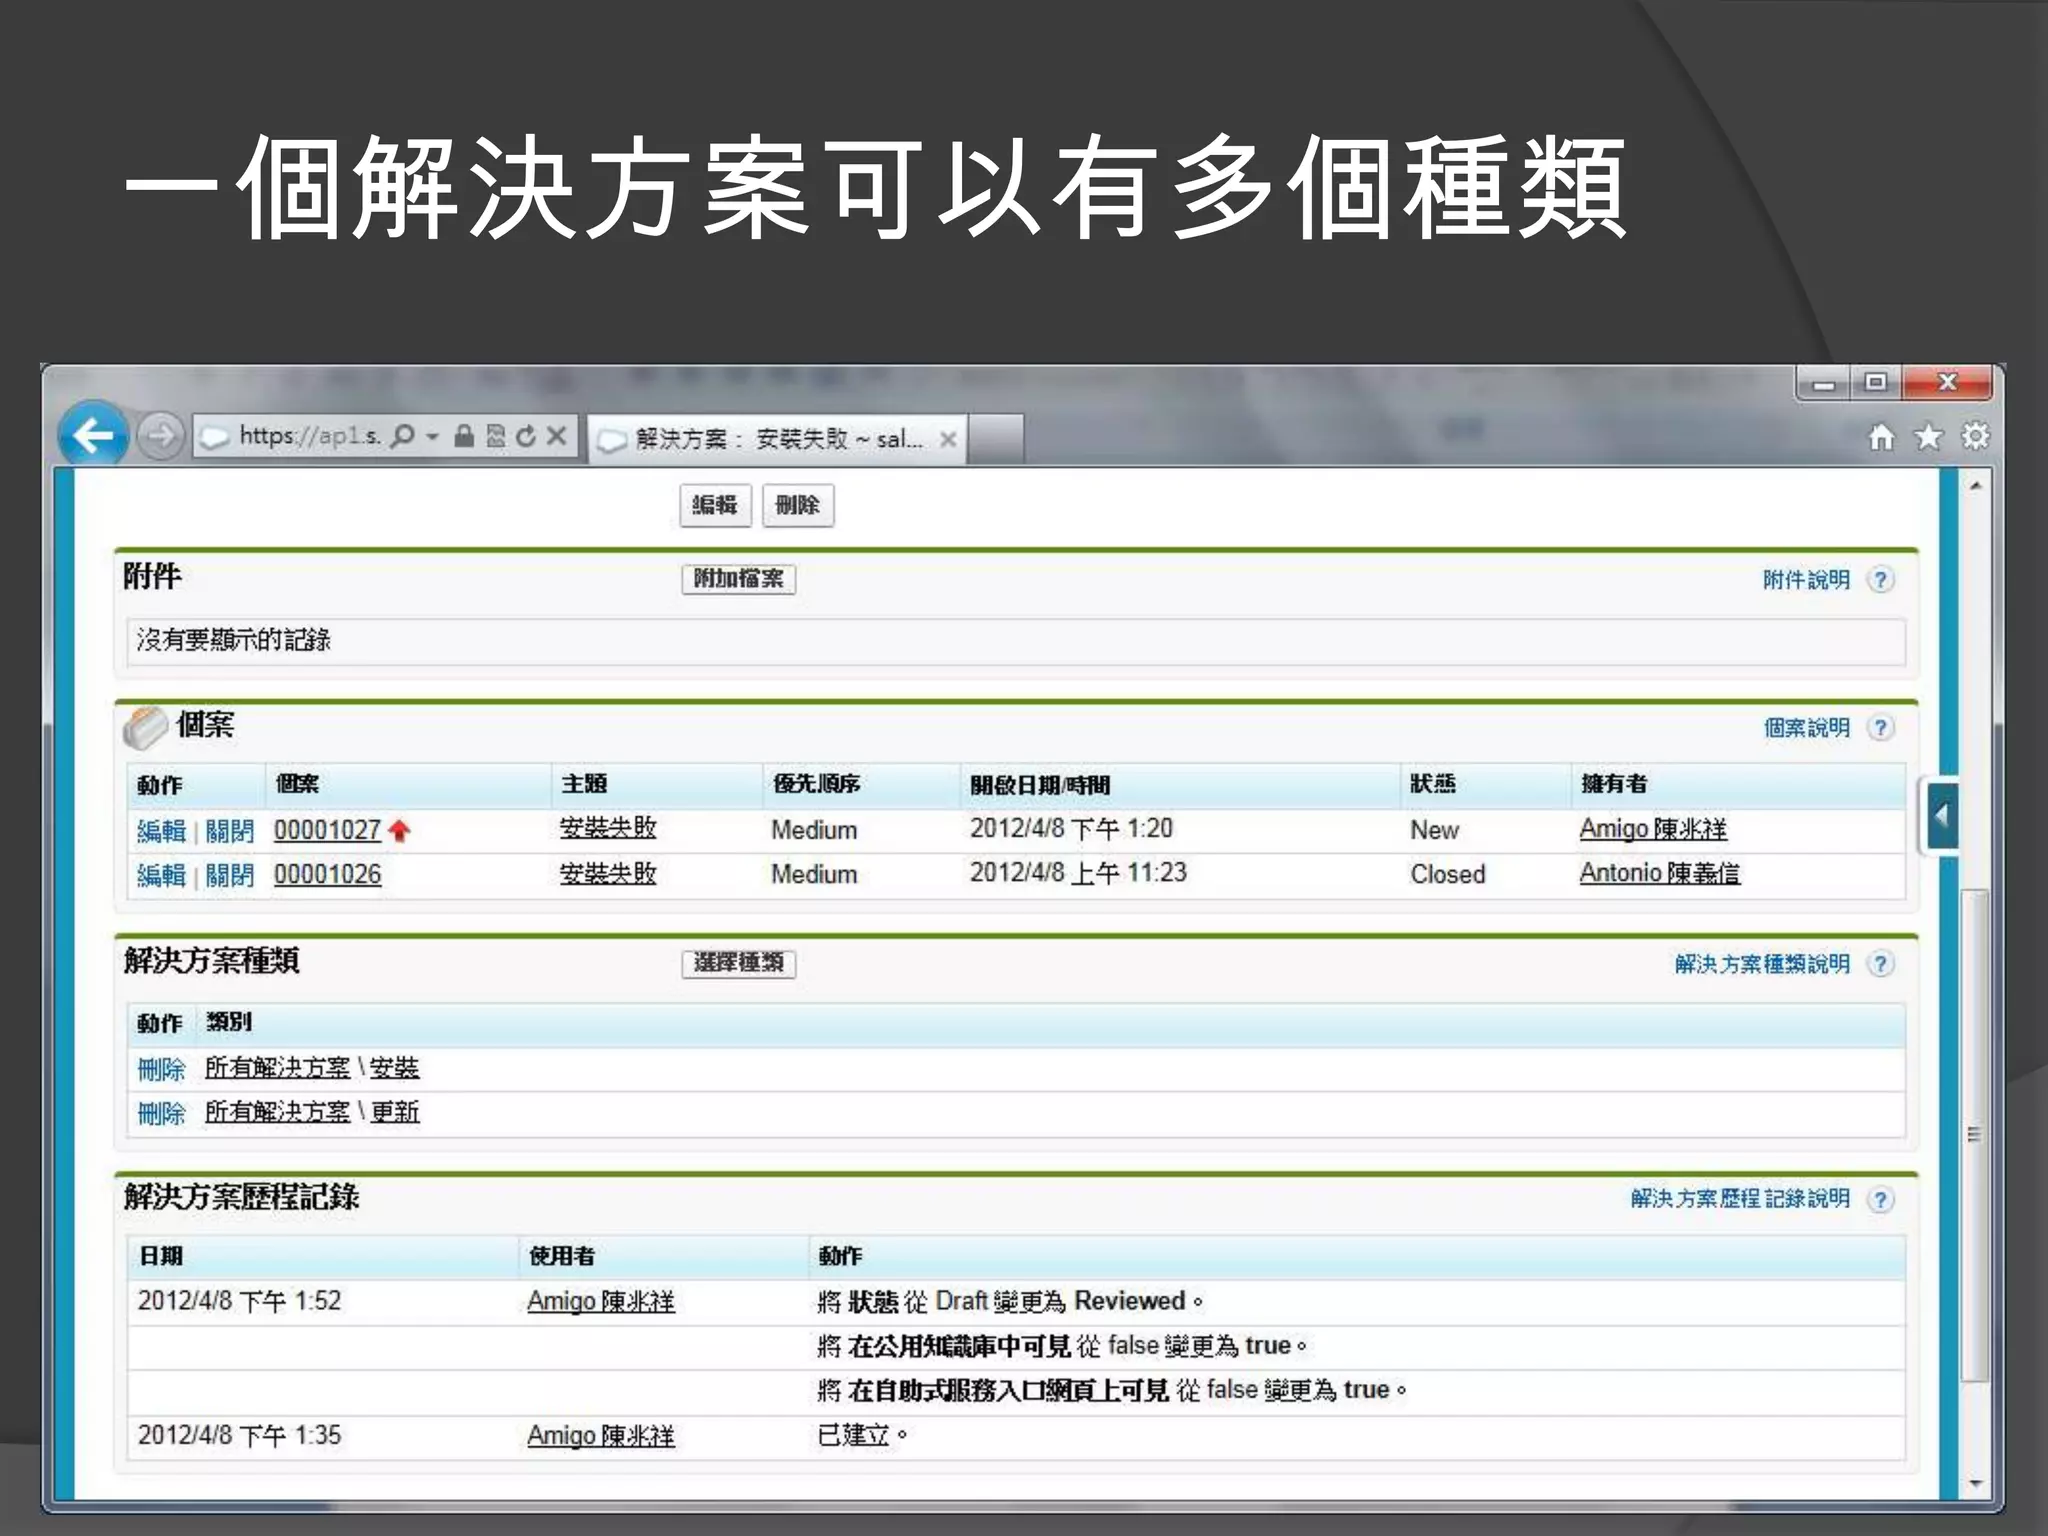This screenshot has height=1536, width=2048.
Task: Expand the collapsed sidebar arrow handle
Action: [x=1941, y=816]
